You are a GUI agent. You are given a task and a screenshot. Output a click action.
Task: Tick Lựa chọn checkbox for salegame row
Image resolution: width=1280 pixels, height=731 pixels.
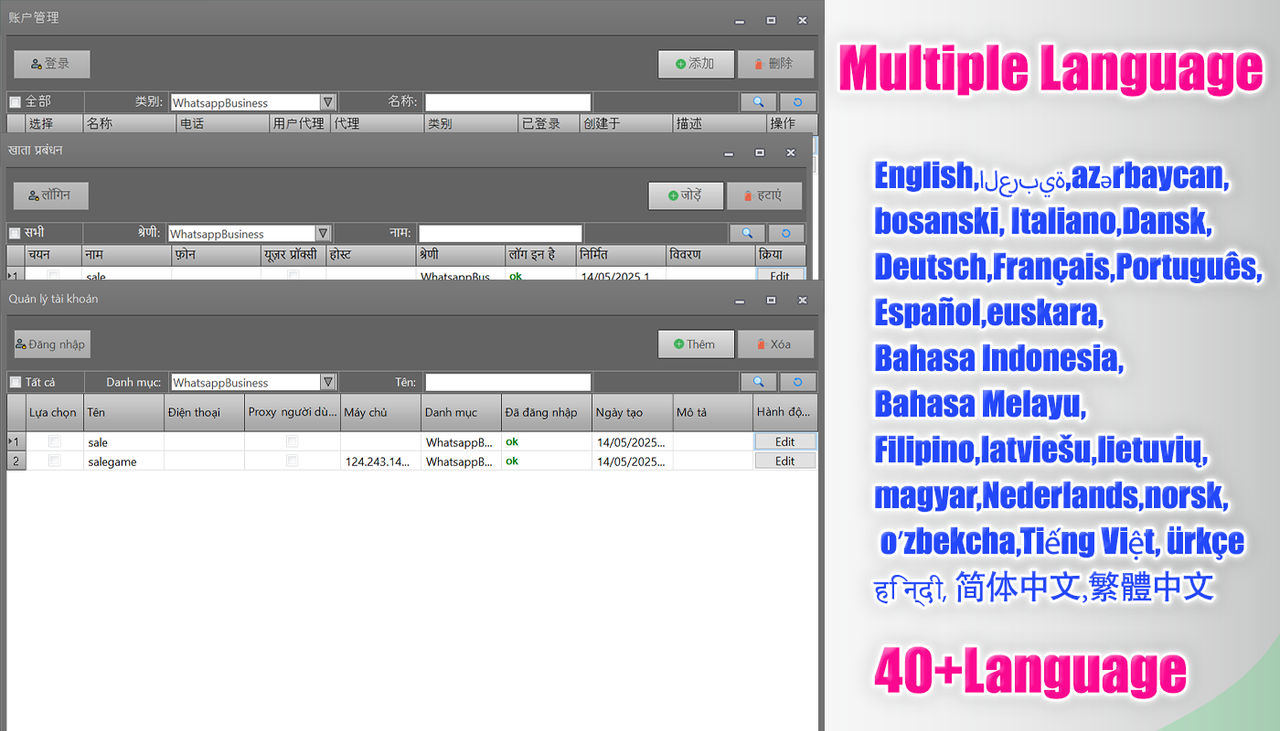55,461
